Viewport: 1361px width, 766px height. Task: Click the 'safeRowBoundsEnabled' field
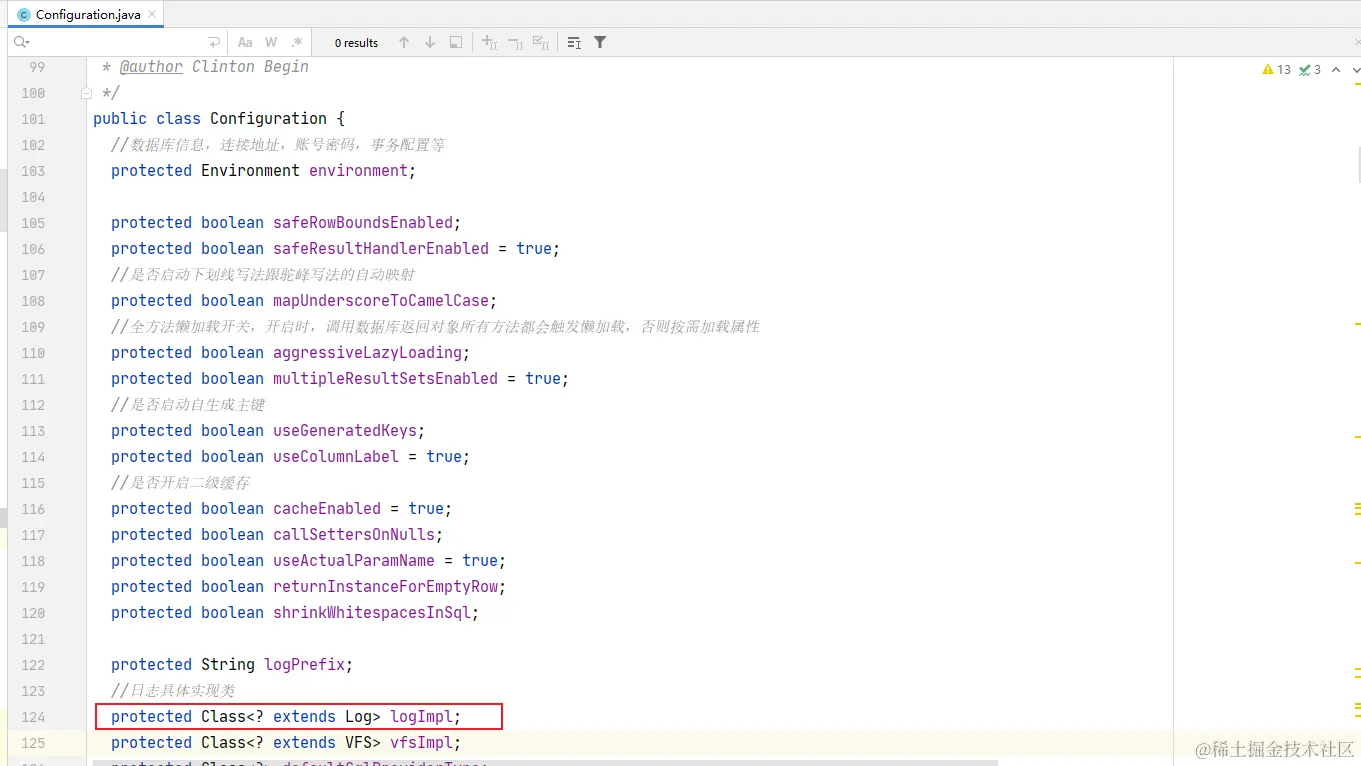click(x=363, y=222)
